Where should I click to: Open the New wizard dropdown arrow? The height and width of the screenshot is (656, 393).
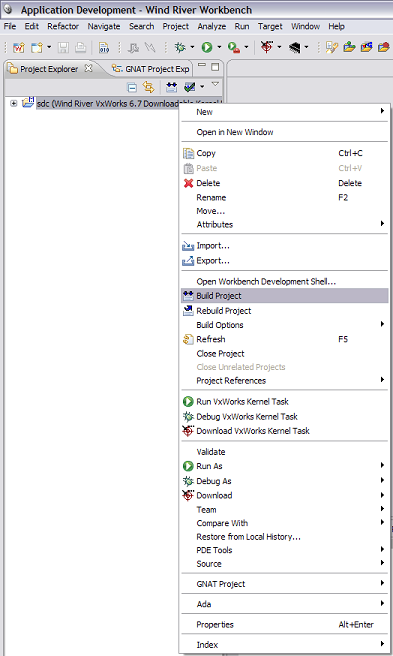point(49,47)
